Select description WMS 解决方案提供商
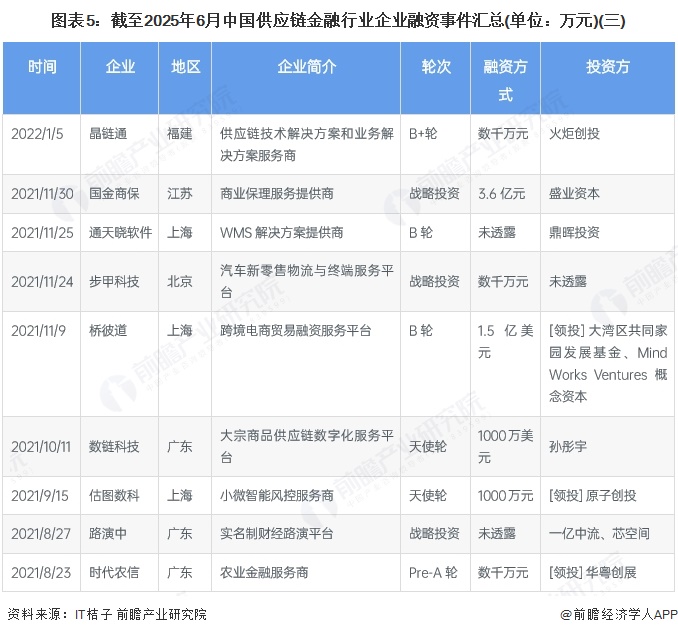Image resolution: width=678 pixels, height=635 pixels. [x=281, y=233]
